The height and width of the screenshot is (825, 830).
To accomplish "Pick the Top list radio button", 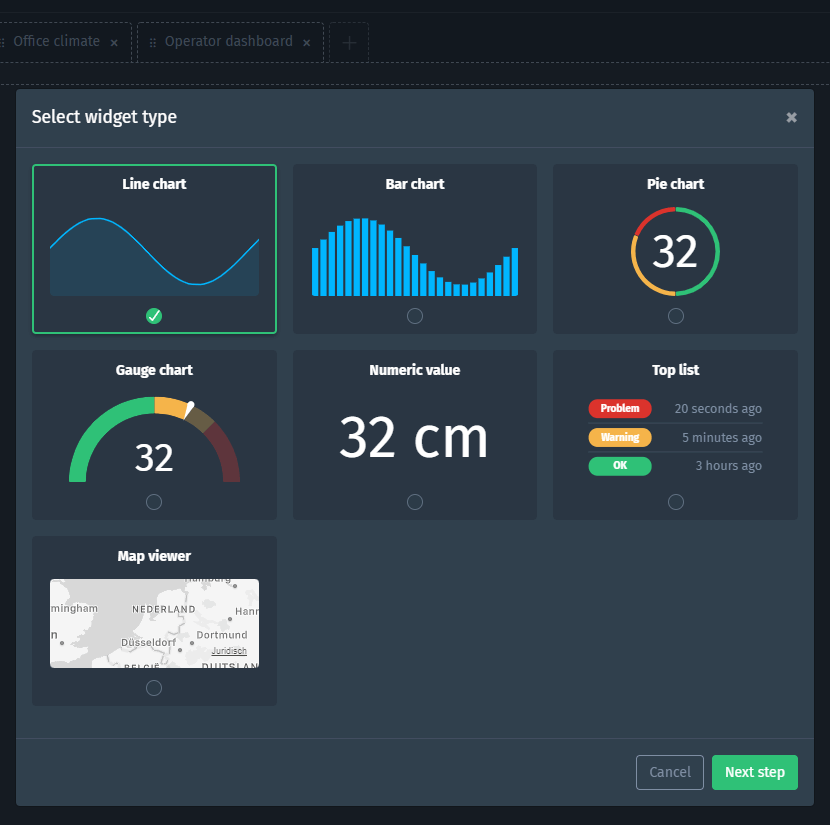I will coord(675,501).
